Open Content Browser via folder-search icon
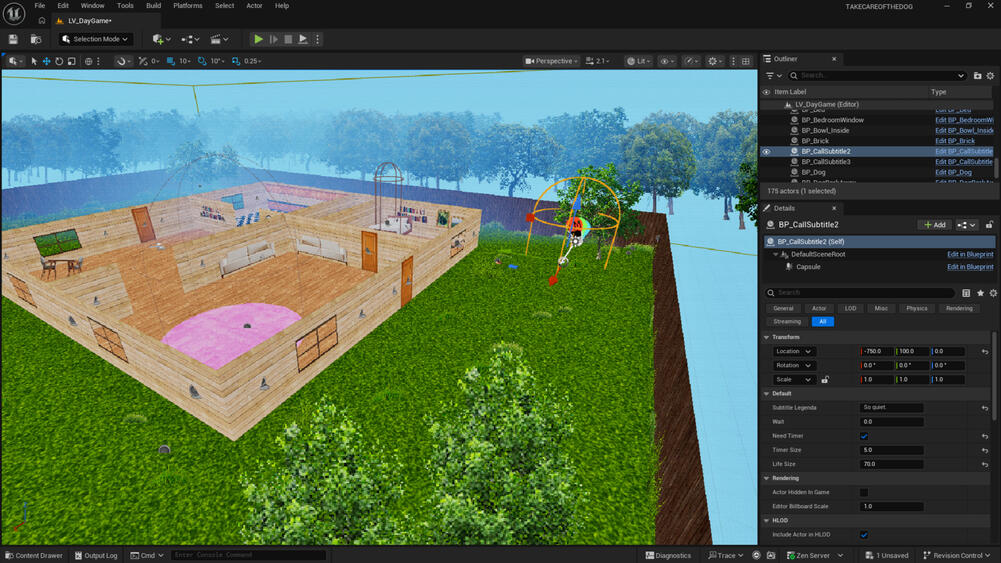This screenshot has width=1001, height=563. pos(36,40)
